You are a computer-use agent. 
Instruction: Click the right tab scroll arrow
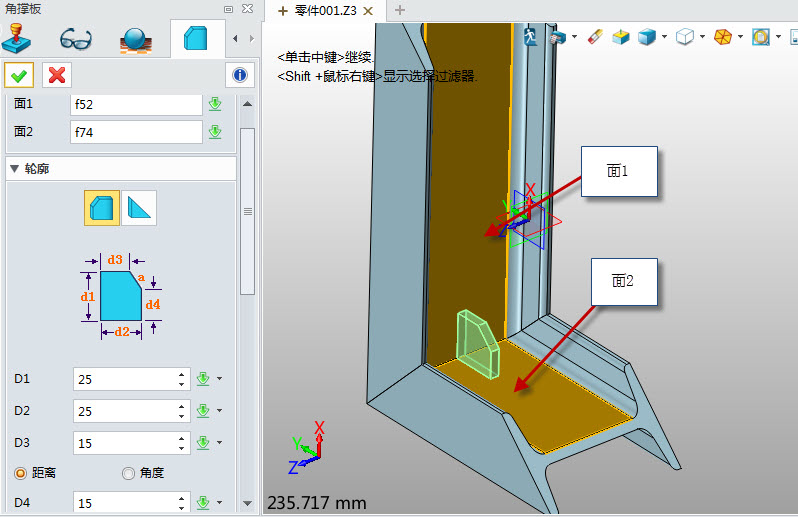[x=251, y=39]
